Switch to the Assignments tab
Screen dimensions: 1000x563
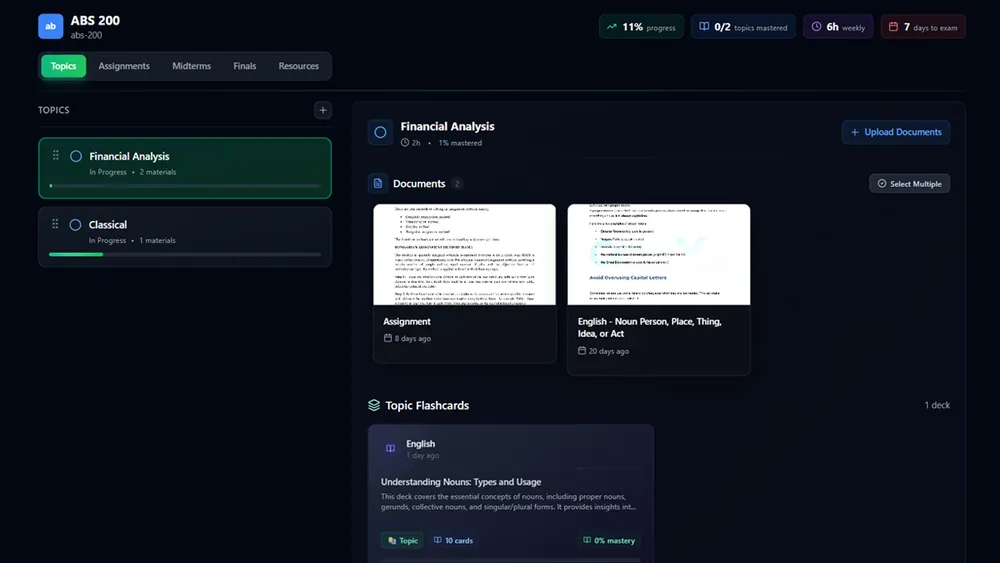tap(124, 66)
